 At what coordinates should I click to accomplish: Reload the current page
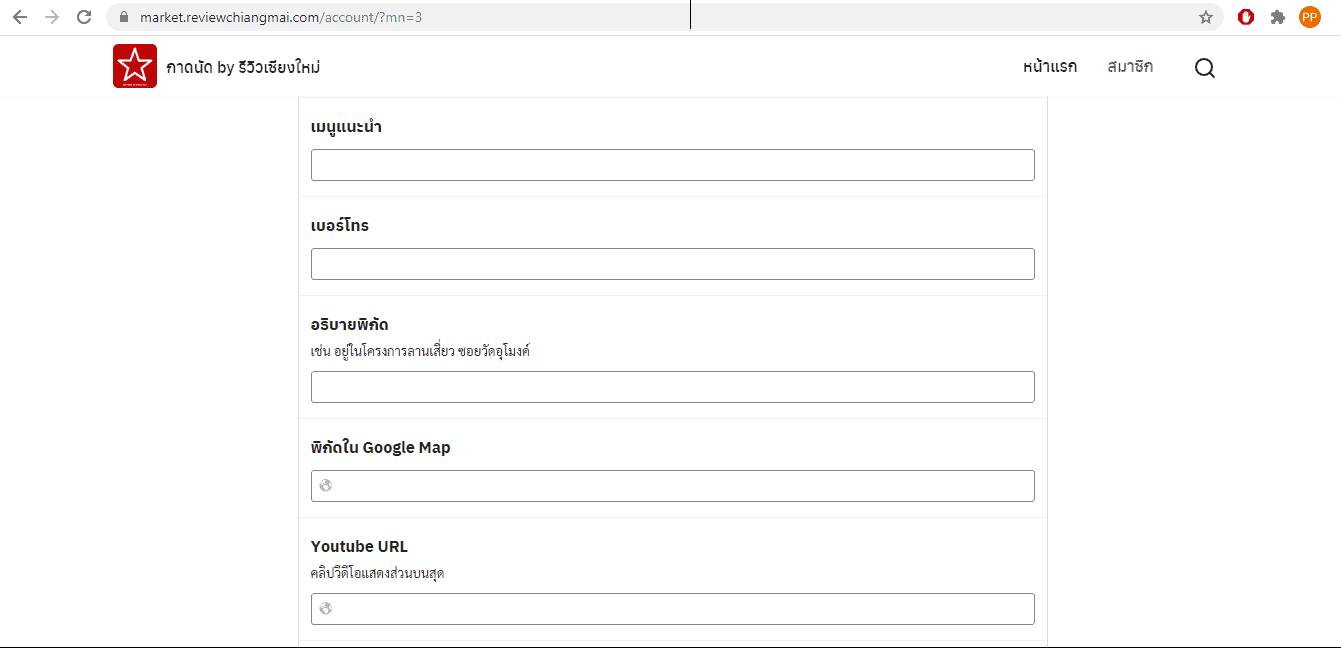pyautogui.click(x=84, y=17)
